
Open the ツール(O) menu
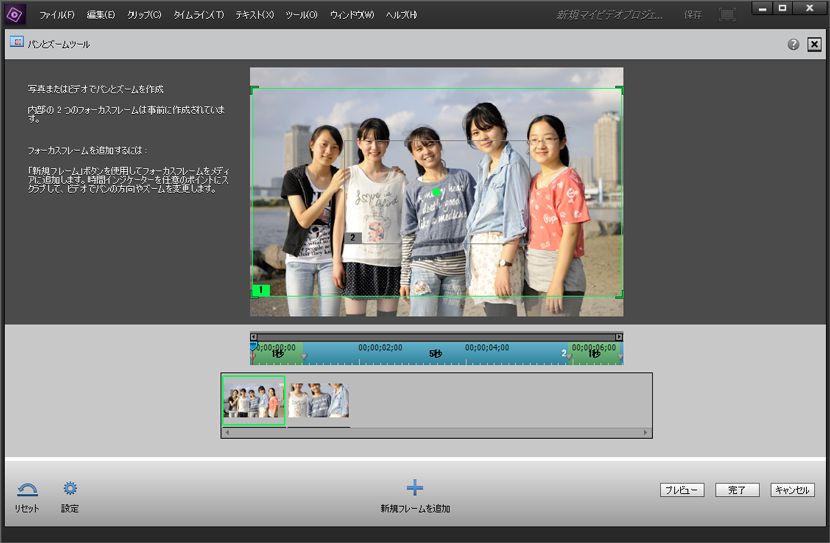(301, 15)
